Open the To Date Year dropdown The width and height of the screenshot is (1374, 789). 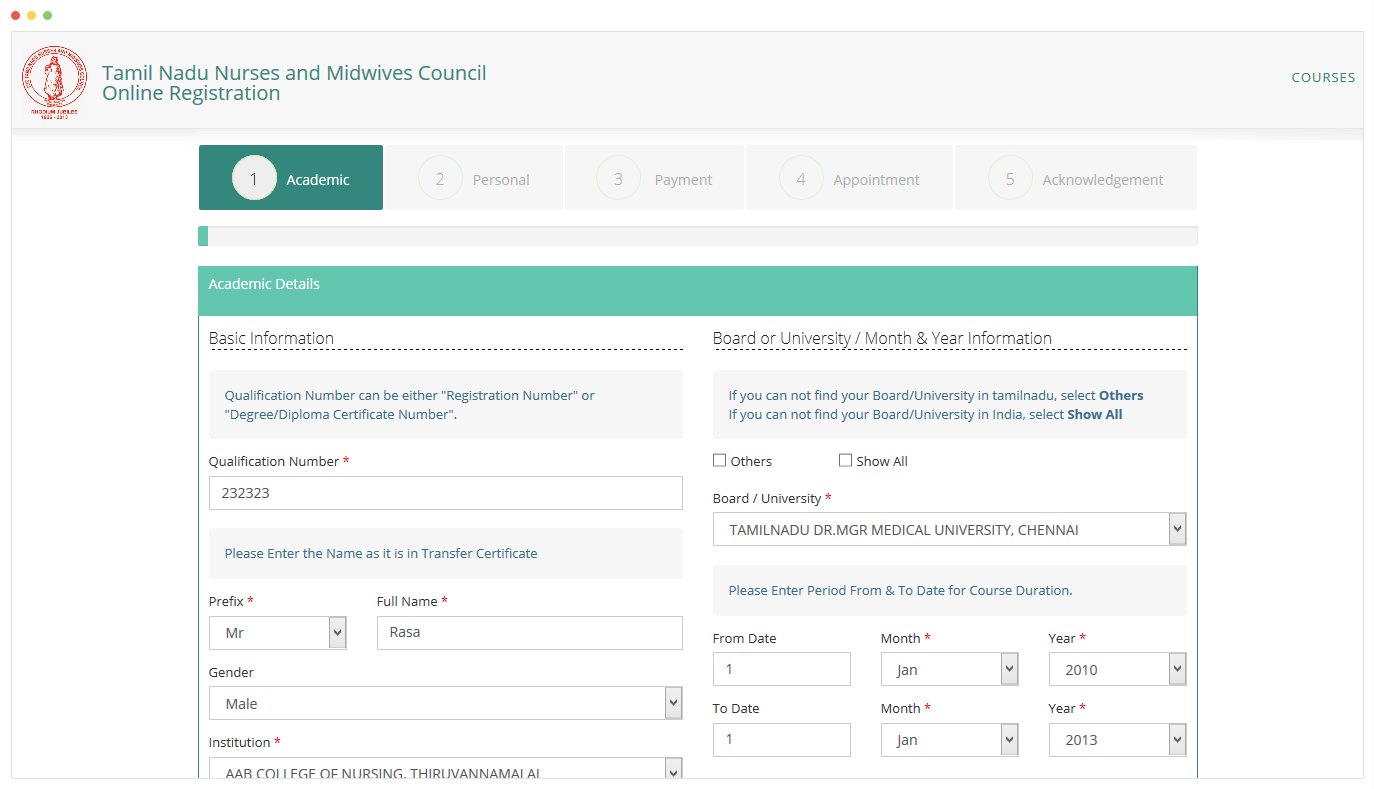click(1118, 739)
